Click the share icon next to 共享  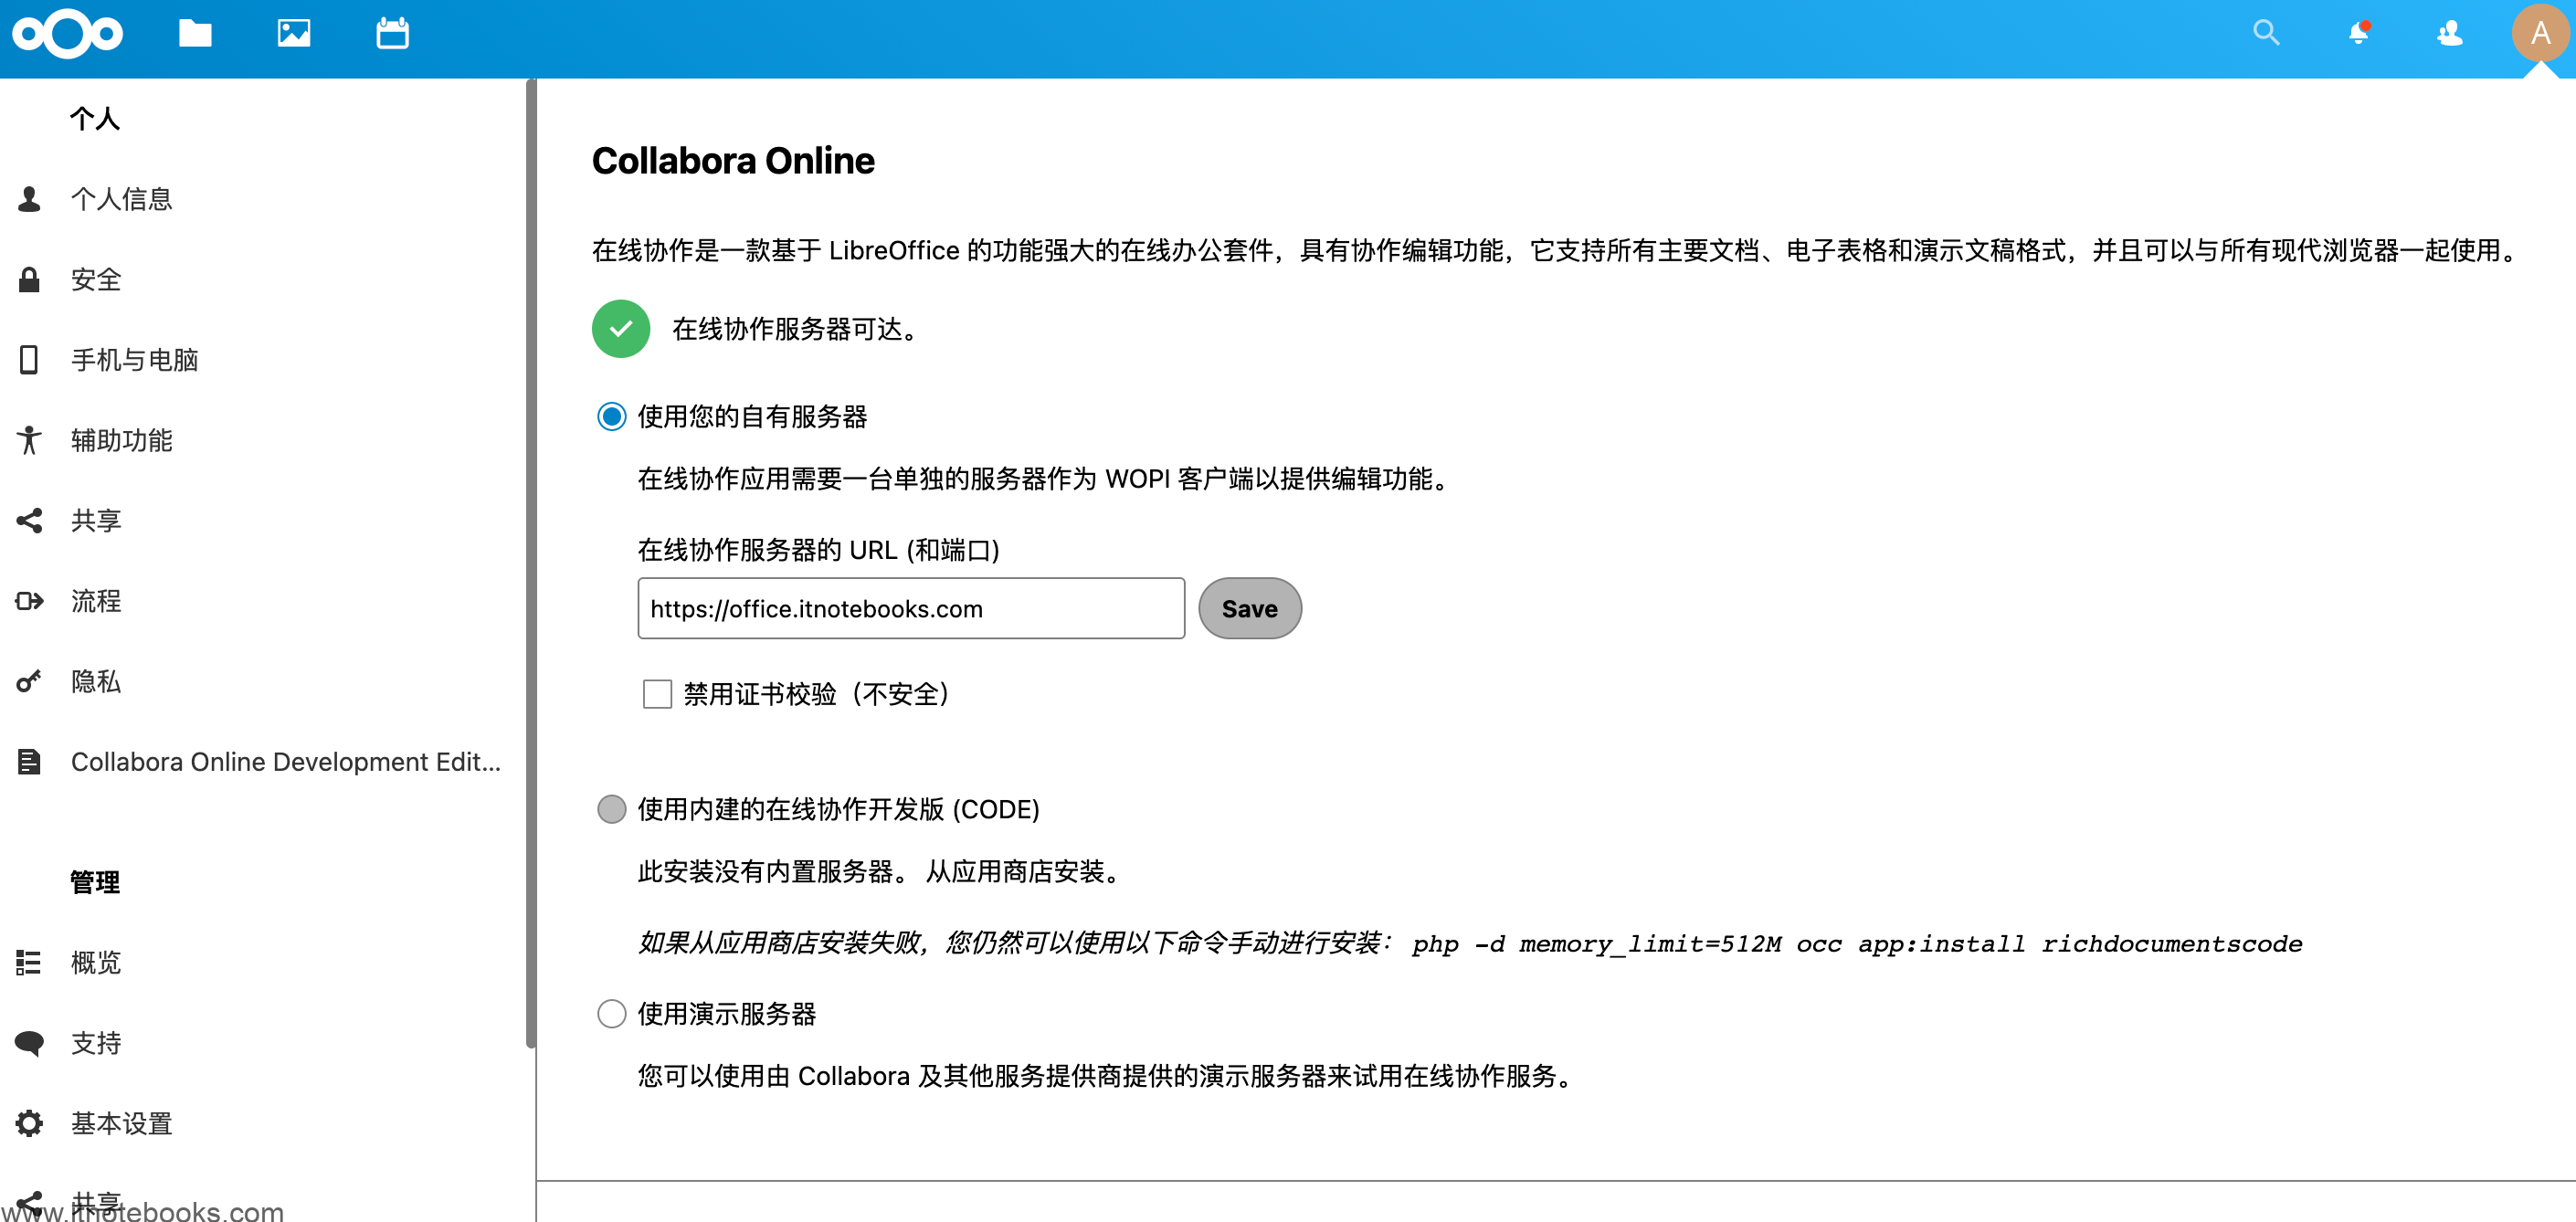coord(29,520)
